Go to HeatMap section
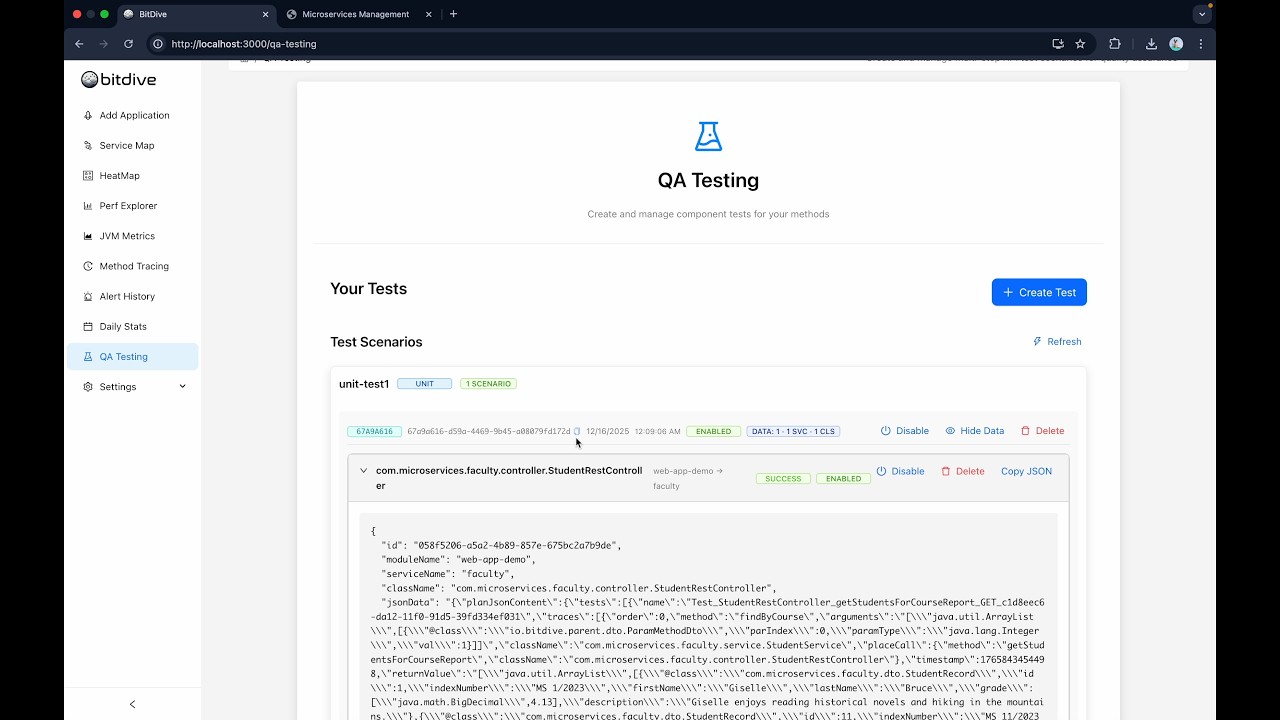This screenshot has height=720, width=1280. (119, 175)
